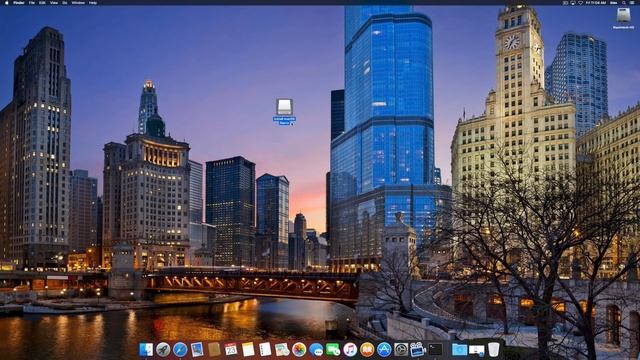
Task: Open the Apple menu
Action: coord(6,2)
